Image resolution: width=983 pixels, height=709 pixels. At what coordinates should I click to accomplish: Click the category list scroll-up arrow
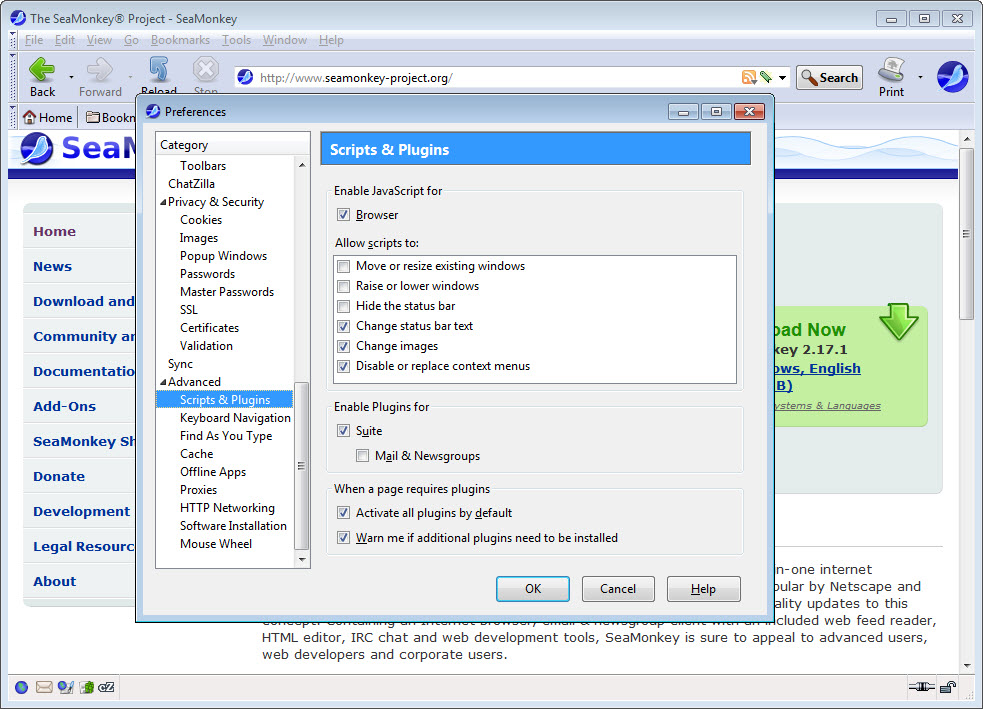tap(302, 165)
